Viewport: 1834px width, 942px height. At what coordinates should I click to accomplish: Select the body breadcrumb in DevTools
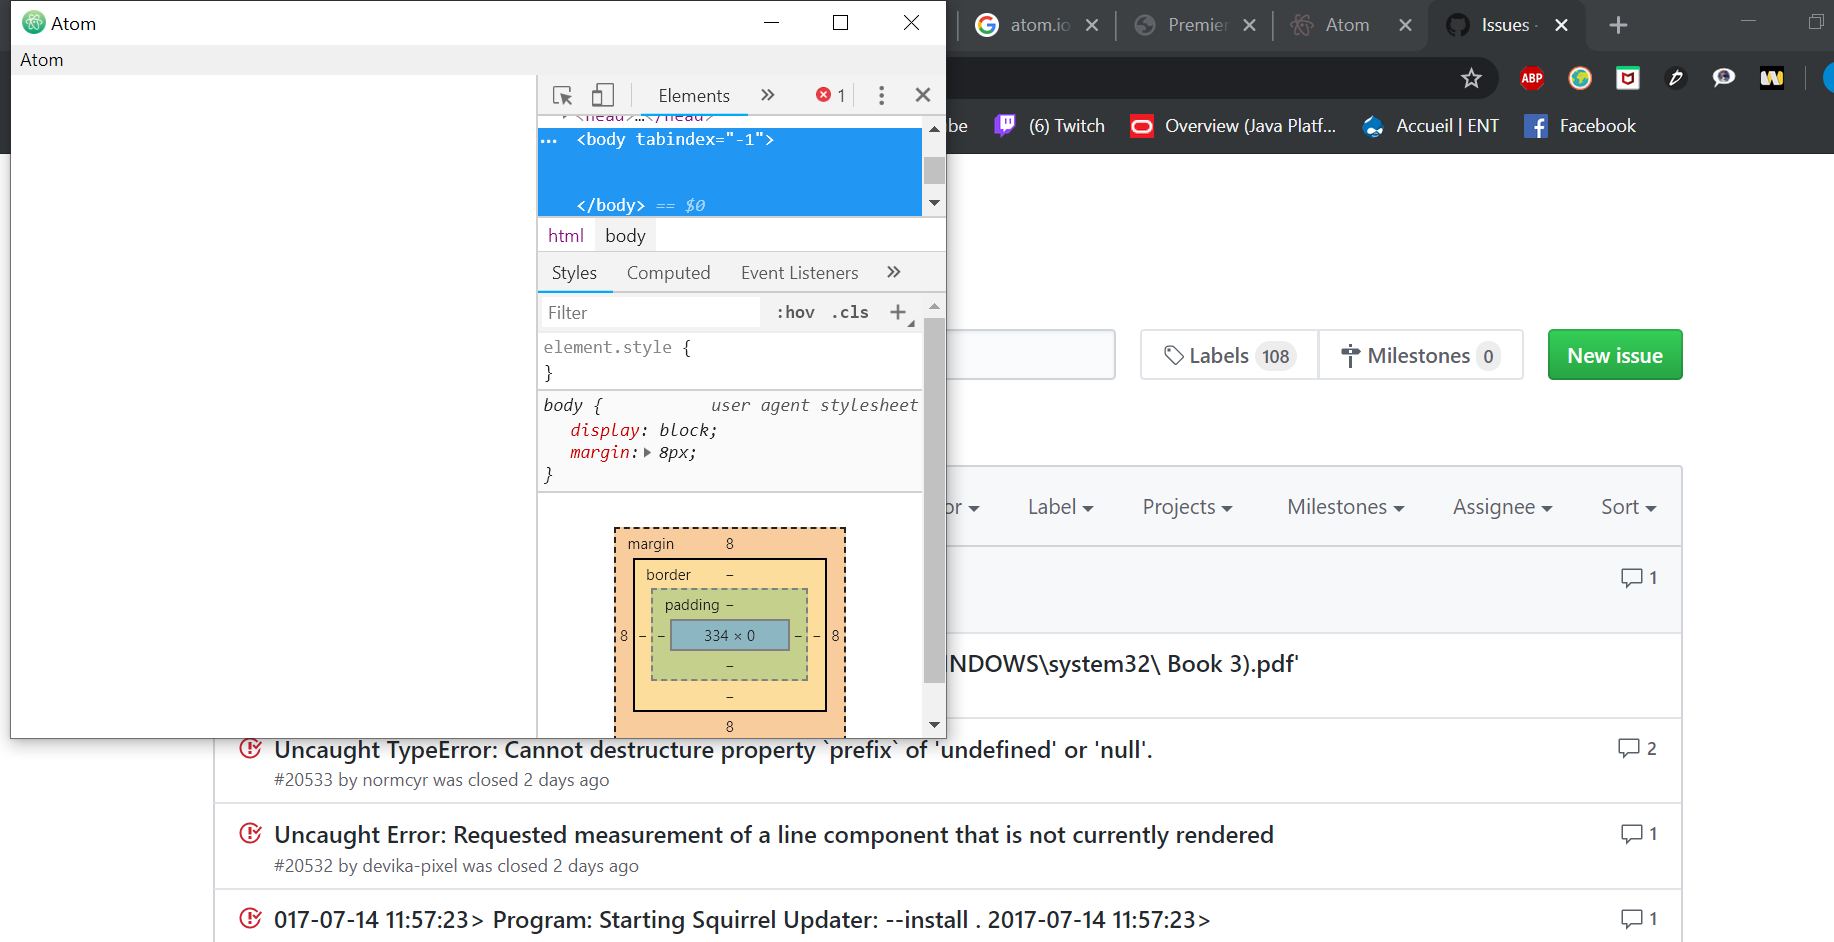[625, 236]
